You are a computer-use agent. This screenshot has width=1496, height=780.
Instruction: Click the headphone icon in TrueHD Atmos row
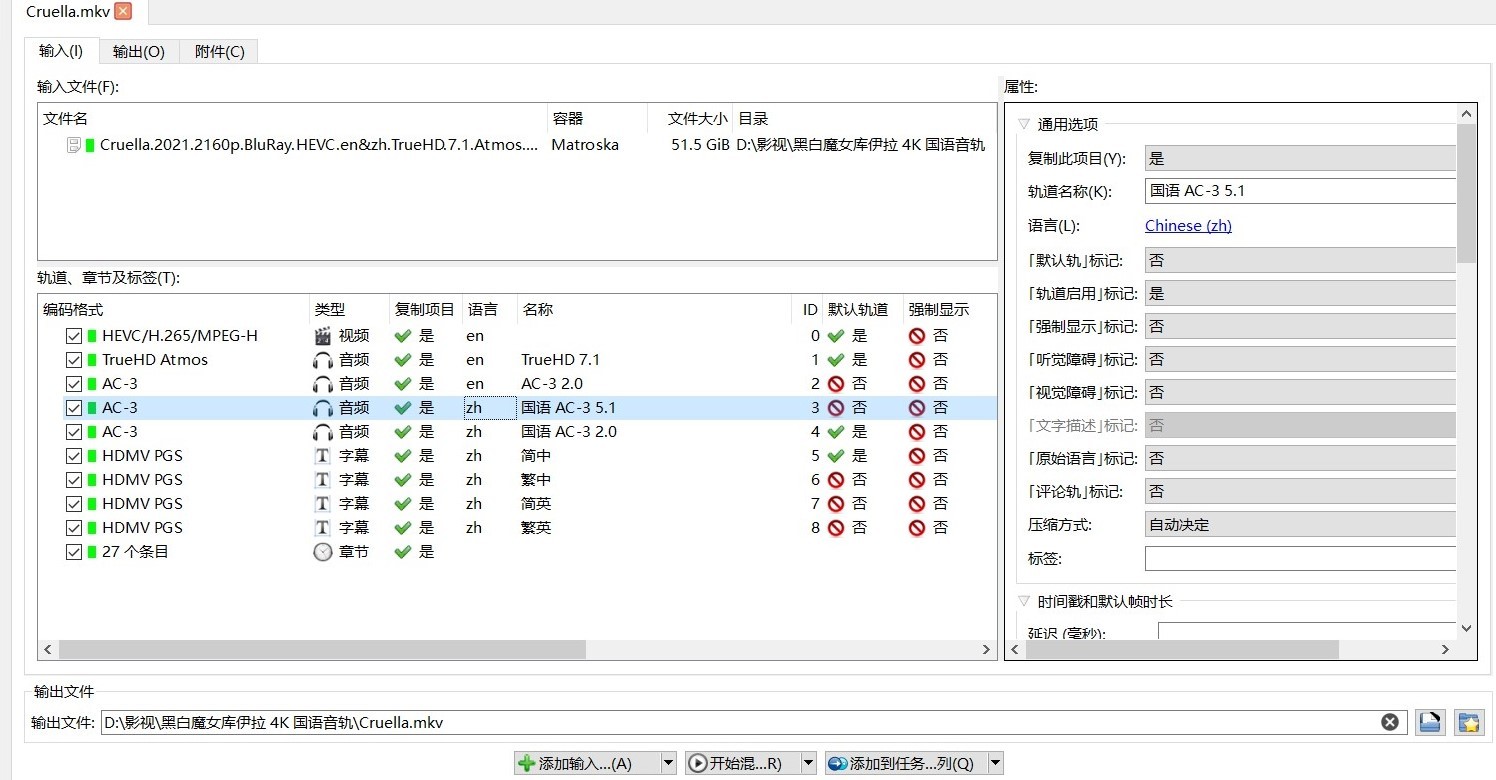pyautogui.click(x=322, y=360)
